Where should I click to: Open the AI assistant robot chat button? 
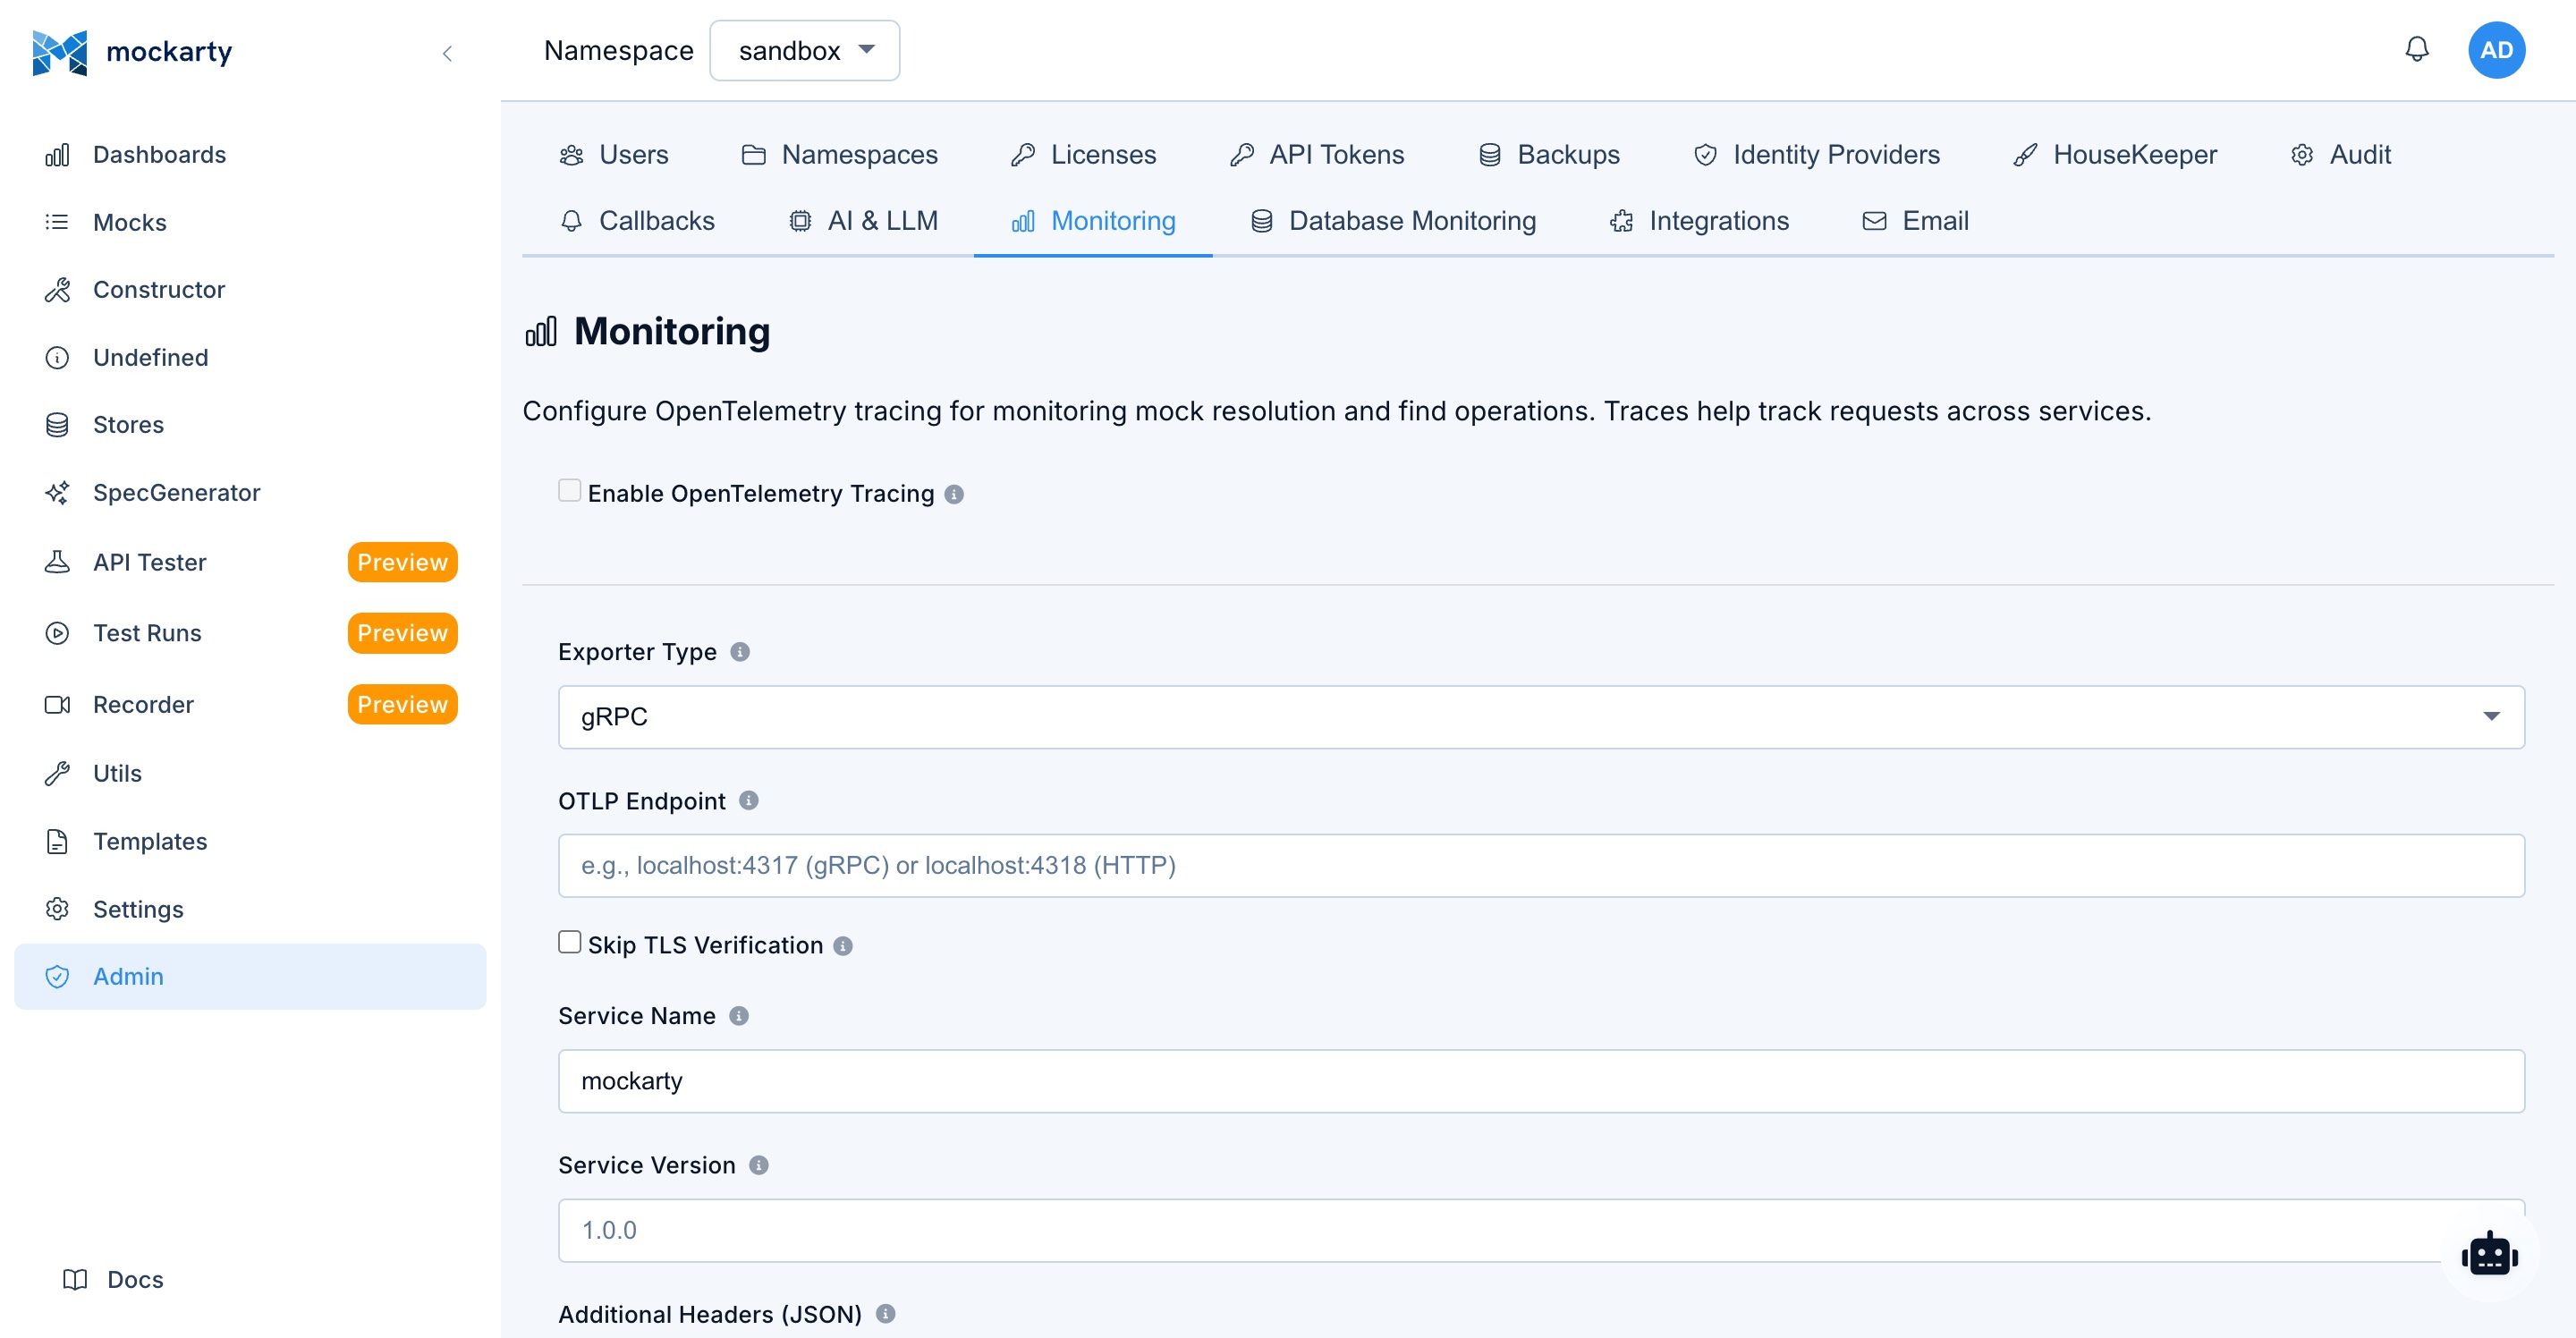click(x=2489, y=1254)
